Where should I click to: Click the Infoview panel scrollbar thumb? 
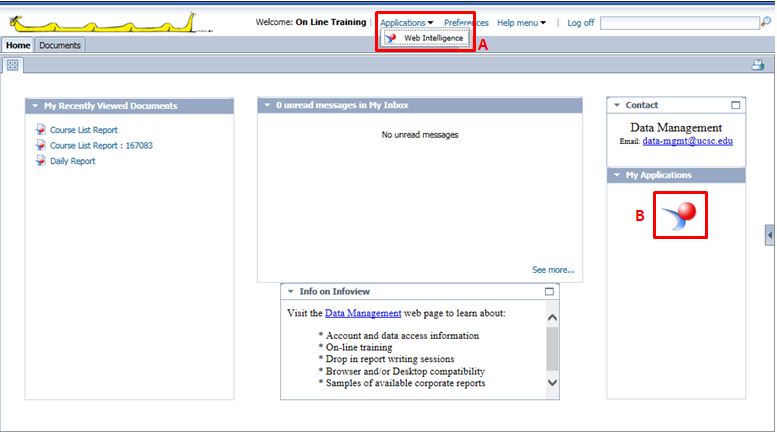(x=552, y=348)
